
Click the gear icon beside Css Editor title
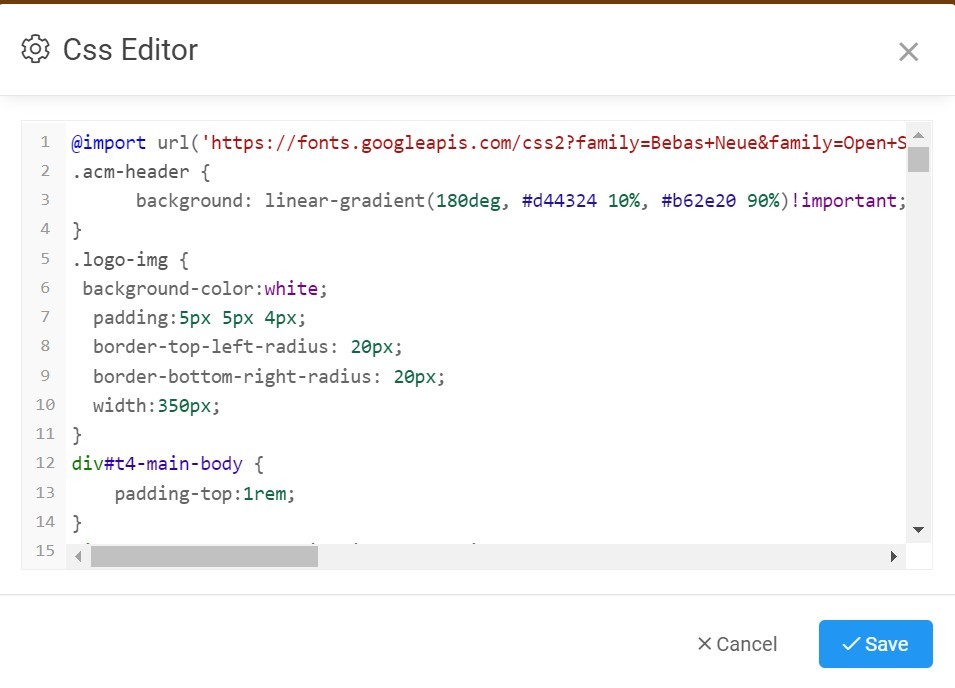tap(35, 49)
